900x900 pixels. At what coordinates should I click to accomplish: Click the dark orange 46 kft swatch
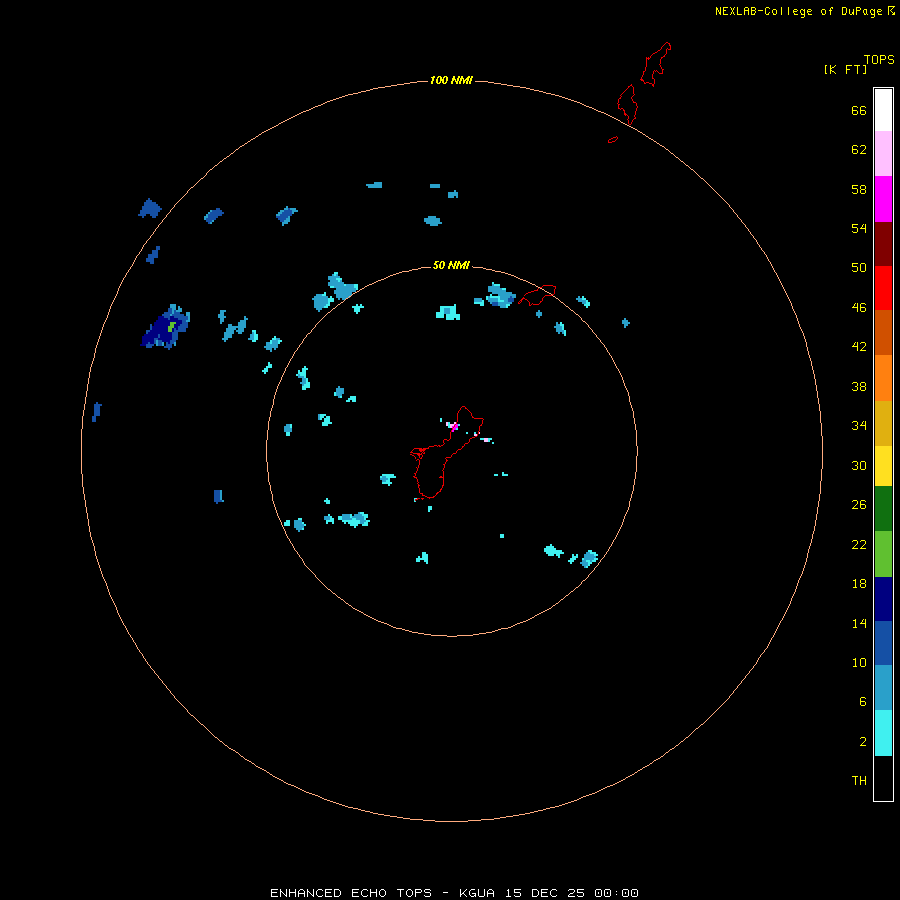[x=883, y=332]
